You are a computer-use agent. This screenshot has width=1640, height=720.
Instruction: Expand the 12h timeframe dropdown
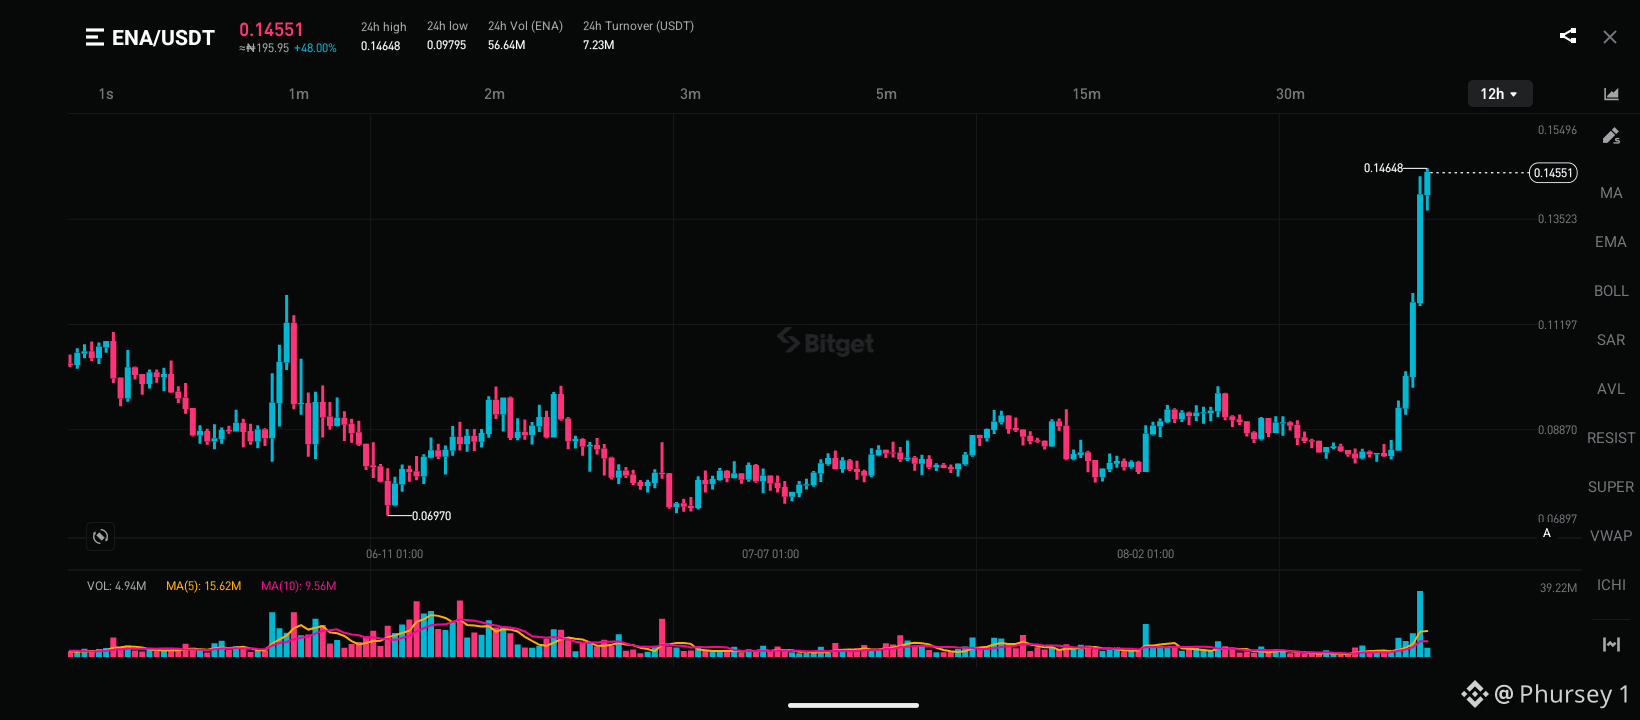[1499, 94]
